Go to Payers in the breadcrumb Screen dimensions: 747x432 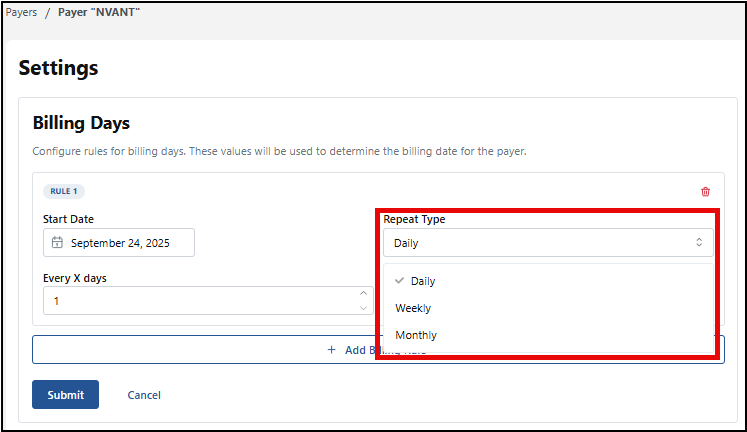click(21, 13)
